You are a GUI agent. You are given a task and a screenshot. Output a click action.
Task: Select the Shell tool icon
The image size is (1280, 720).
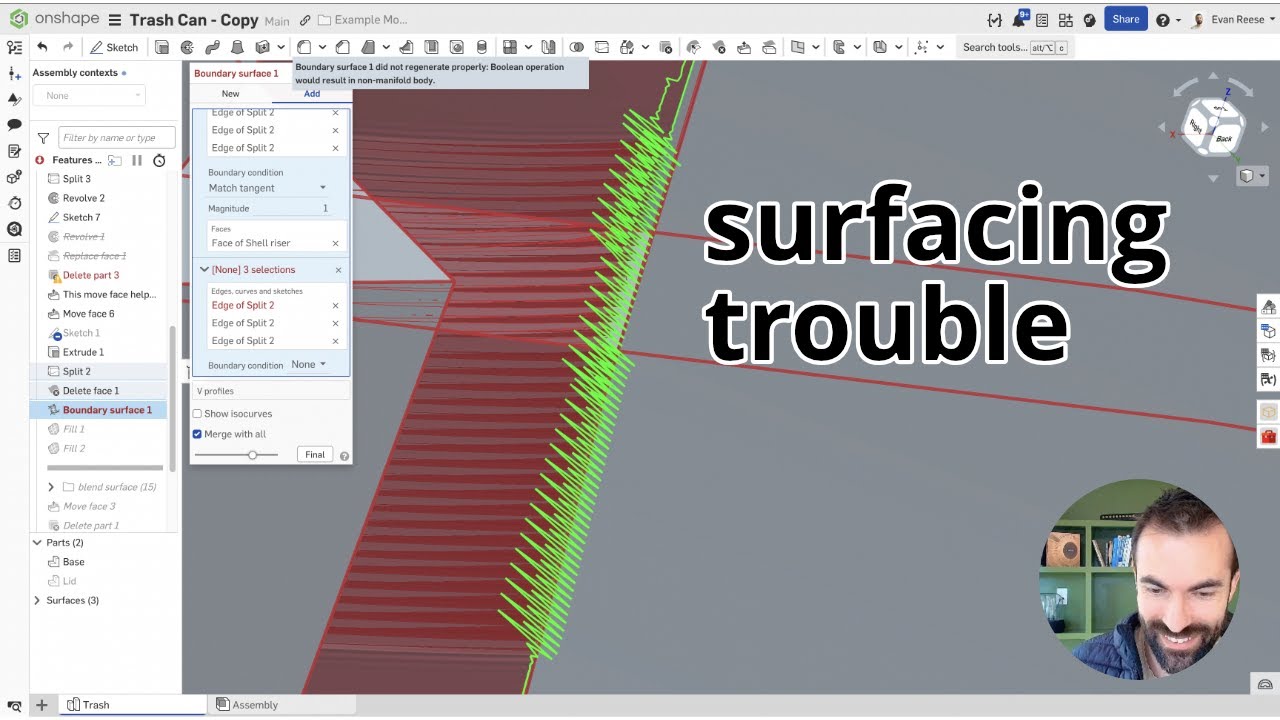tap(432, 47)
